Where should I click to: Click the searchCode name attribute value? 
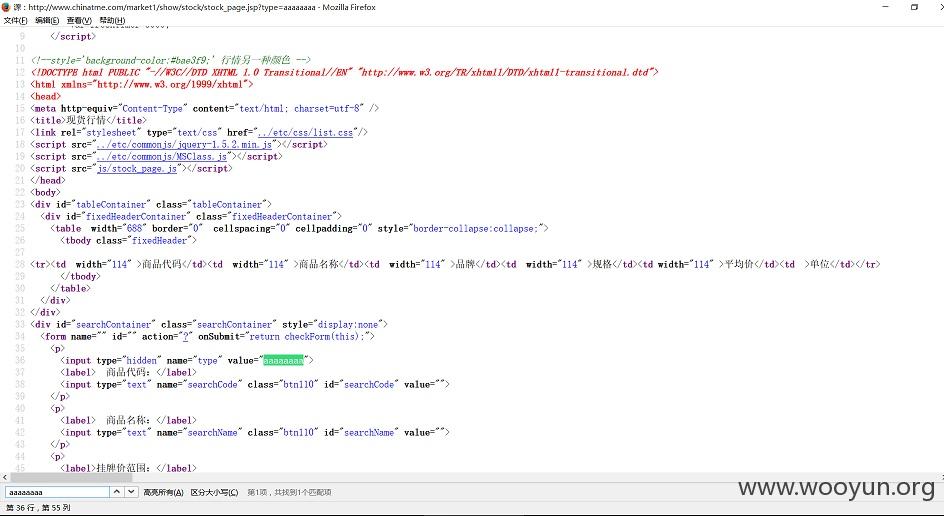coord(213,385)
